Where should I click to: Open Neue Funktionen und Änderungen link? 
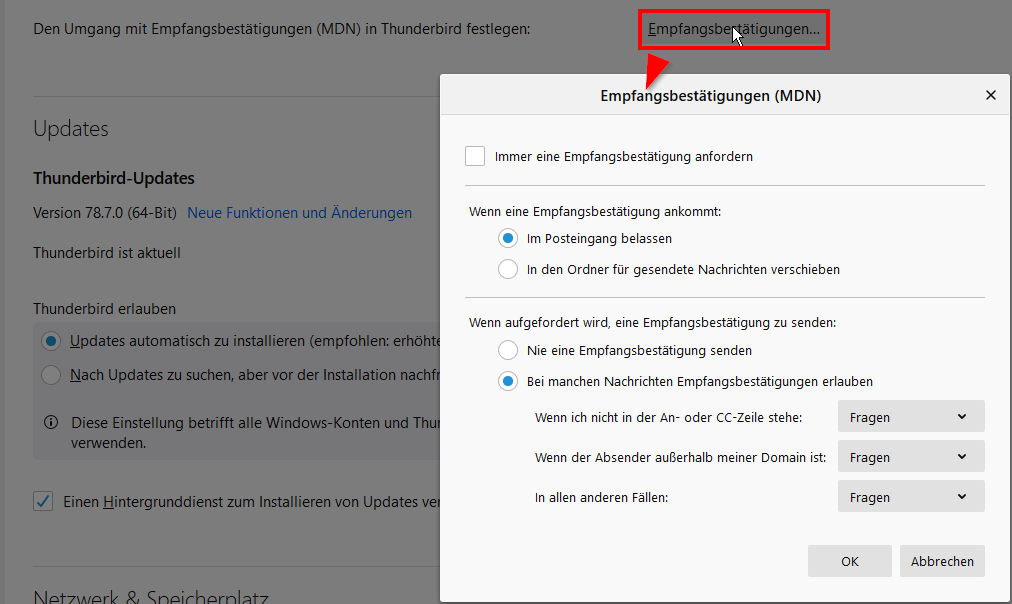click(299, 213)
